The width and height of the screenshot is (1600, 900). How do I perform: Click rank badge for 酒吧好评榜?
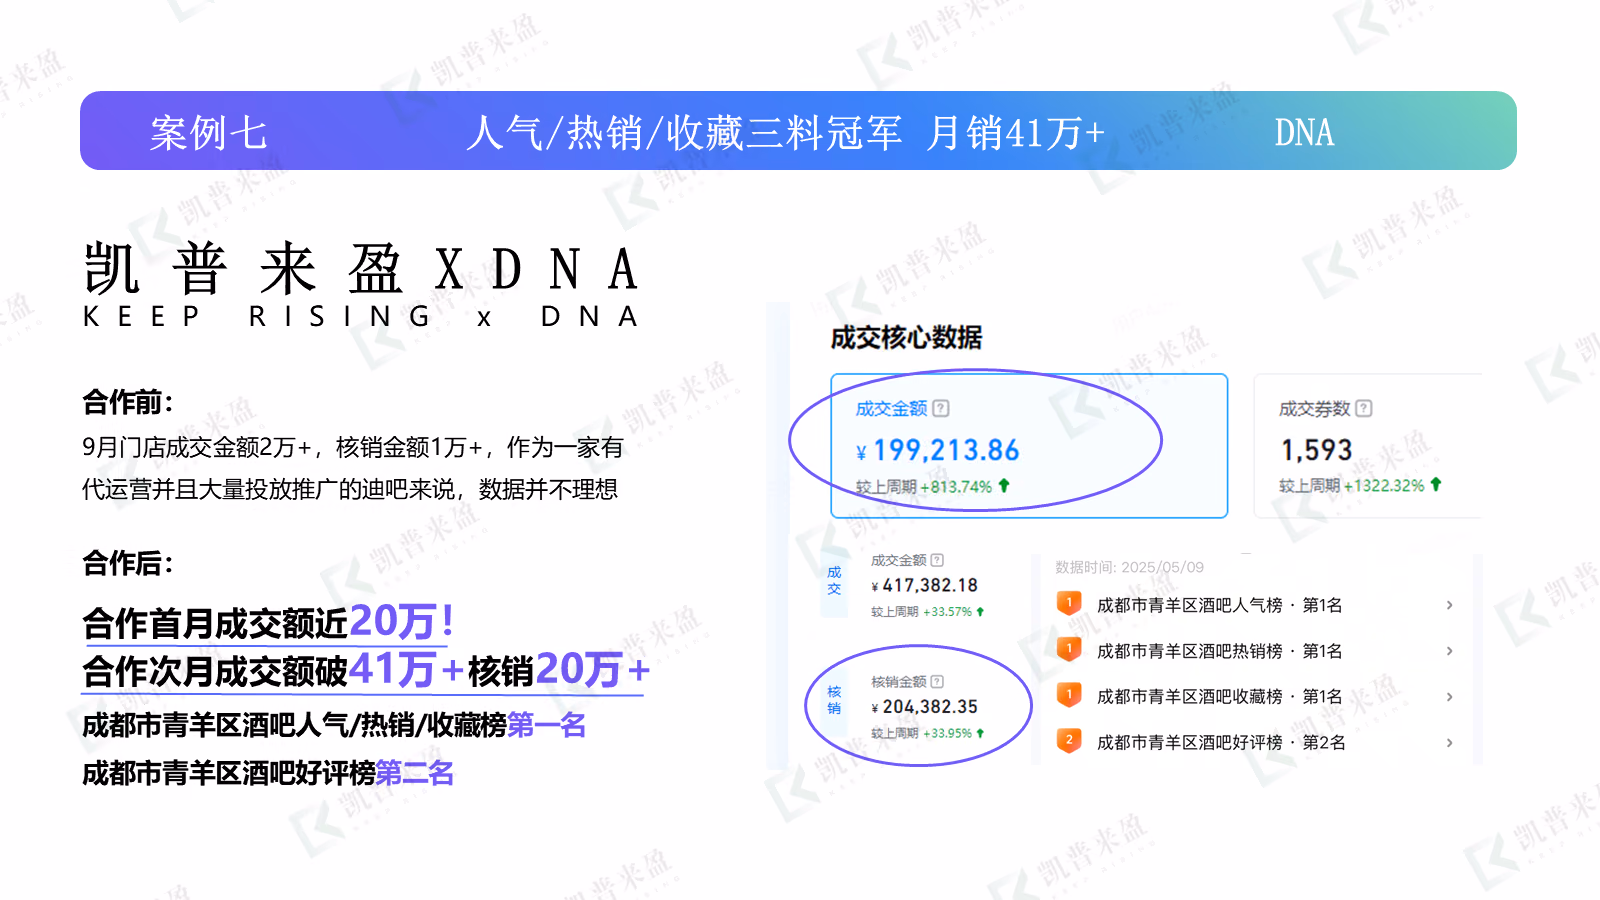coord(1069,742)
